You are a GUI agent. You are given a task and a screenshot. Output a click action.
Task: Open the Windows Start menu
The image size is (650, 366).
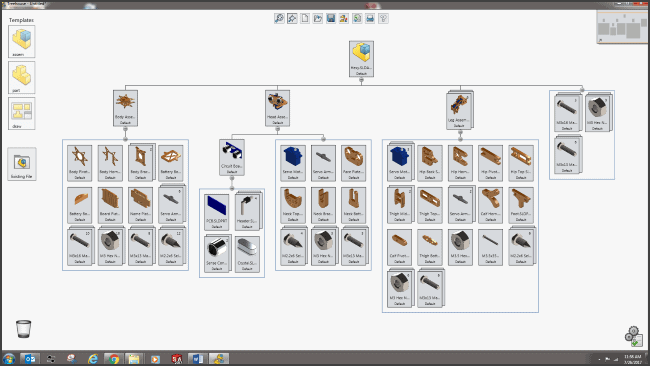pyautogui.click(x=8, y=359)
